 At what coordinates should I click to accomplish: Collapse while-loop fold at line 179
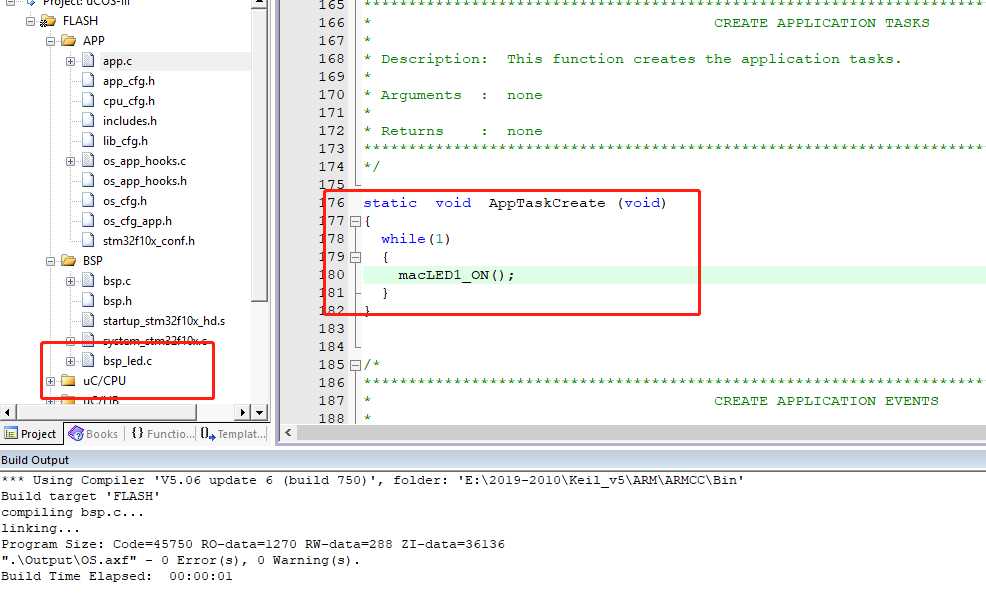click(355, 257)
